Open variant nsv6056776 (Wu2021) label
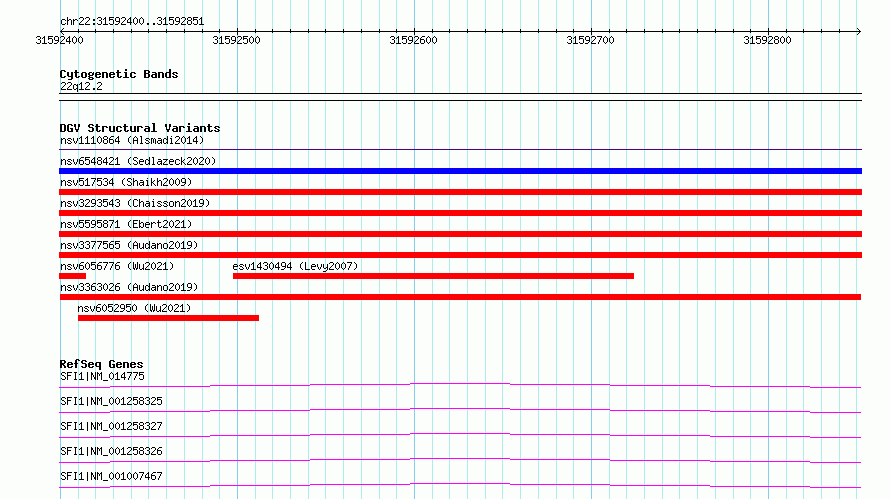Viewport: 890px width, 499px height. click(x=117, y=266)
